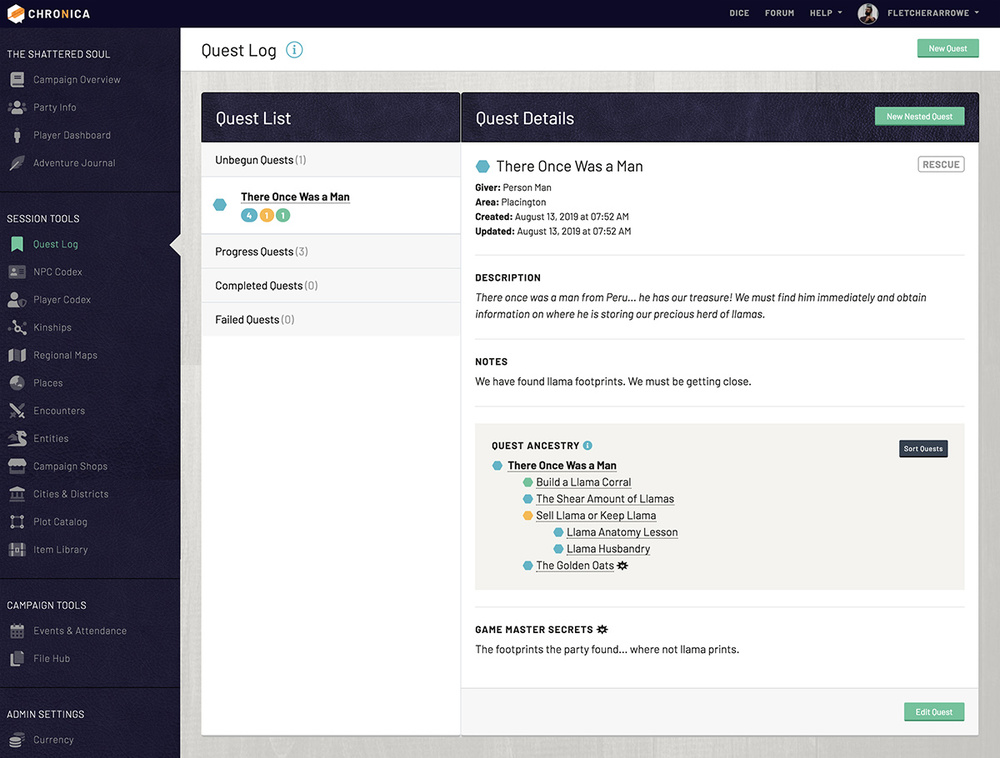The image size is (1000, 758).
Task: Go to the Forum menu item
Action: [x=779, y=14]
